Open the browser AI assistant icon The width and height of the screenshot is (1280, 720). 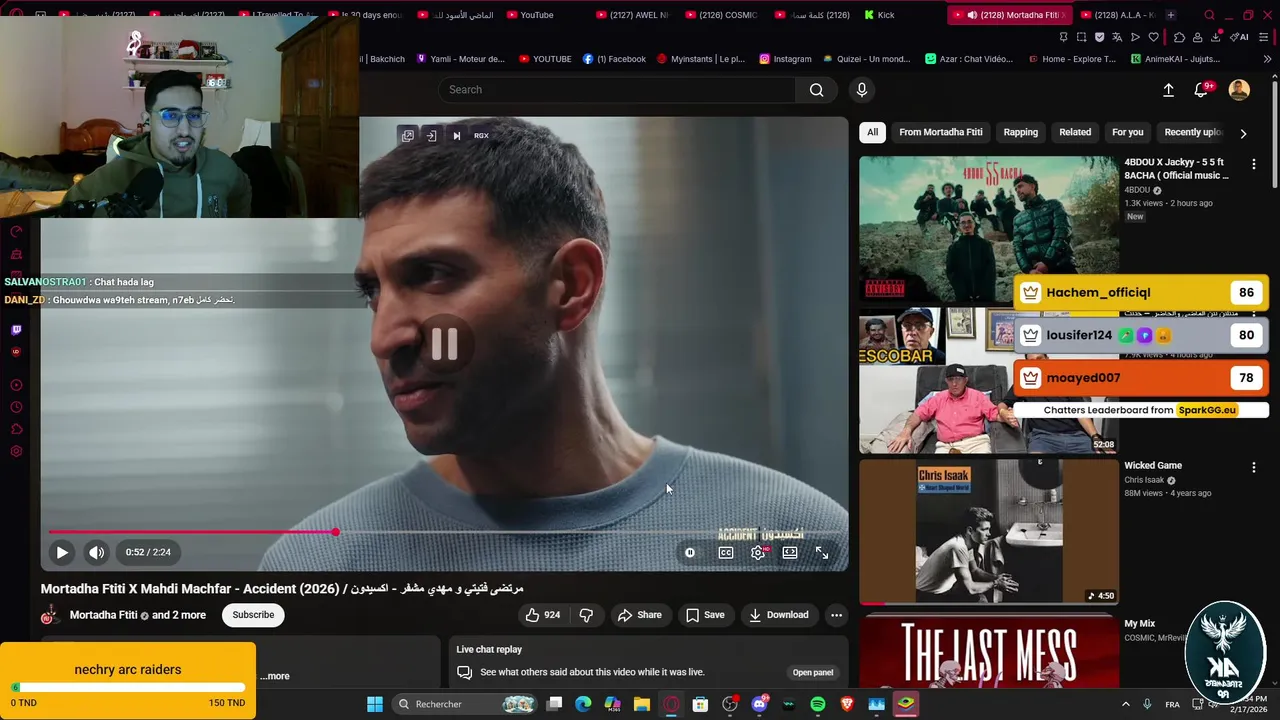click(1240, 37)
